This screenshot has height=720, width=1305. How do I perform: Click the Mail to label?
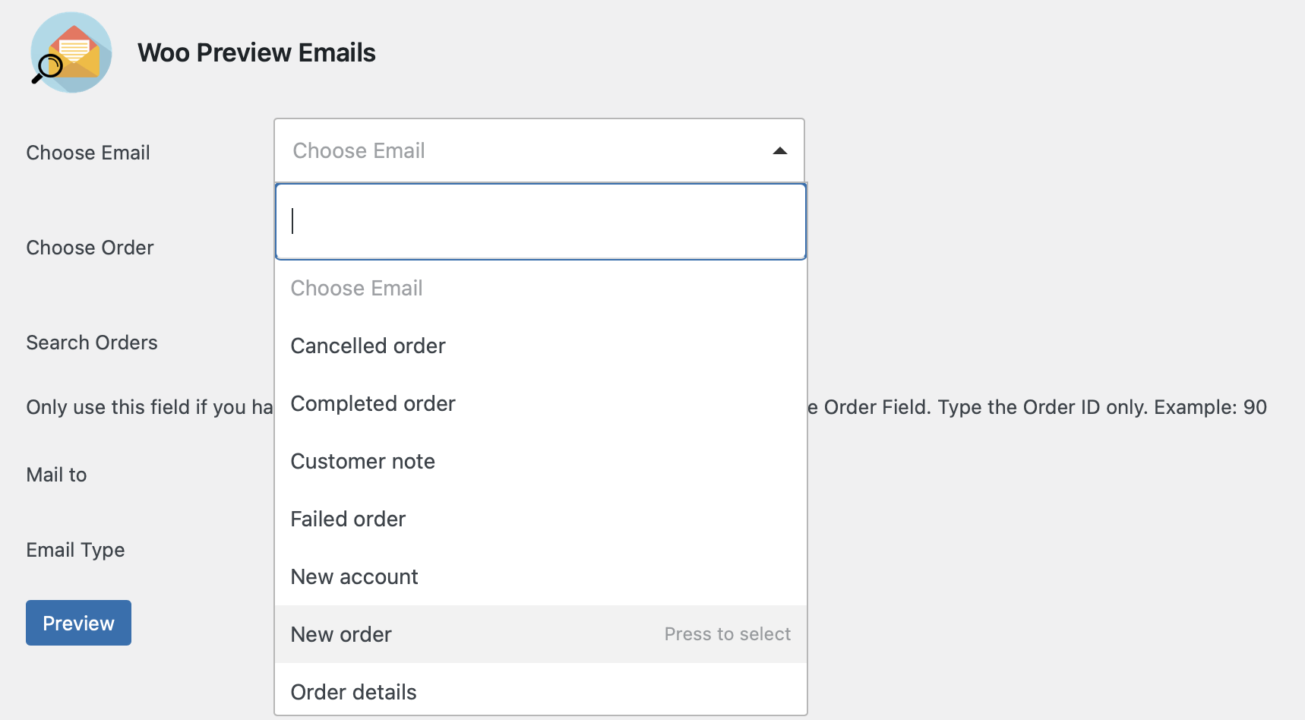56,474
